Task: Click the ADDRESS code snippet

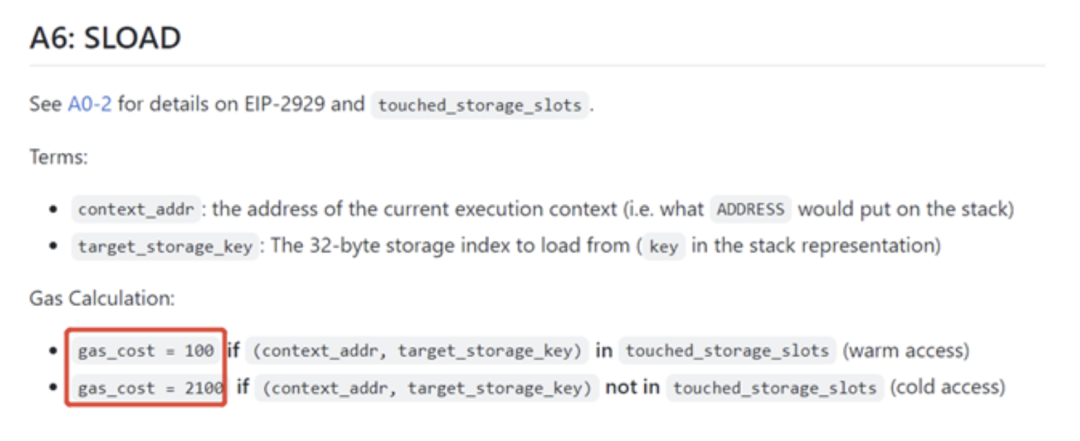Action: click(751, 211)
